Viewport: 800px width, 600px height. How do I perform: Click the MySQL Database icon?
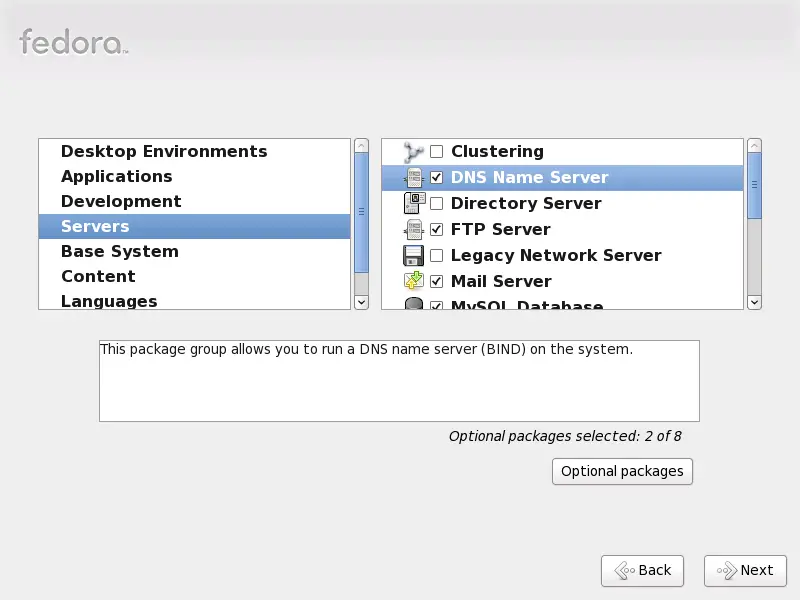click(413, 304)
